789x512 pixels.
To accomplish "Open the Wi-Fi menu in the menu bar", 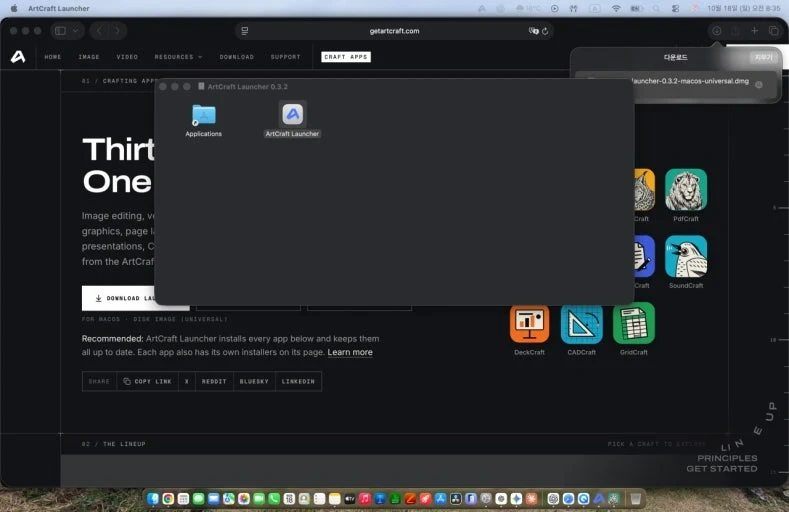I will click(x=616, y=9).
